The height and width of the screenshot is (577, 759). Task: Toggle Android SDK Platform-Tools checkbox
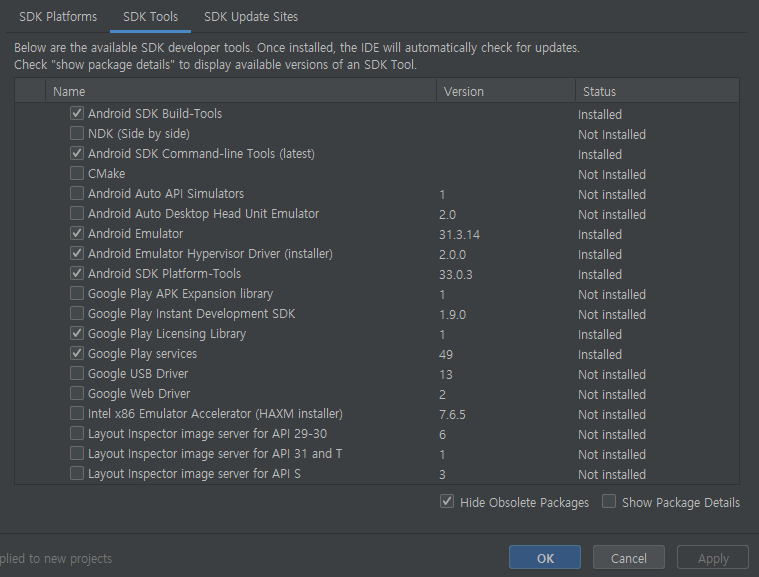[x=76, y=273]
